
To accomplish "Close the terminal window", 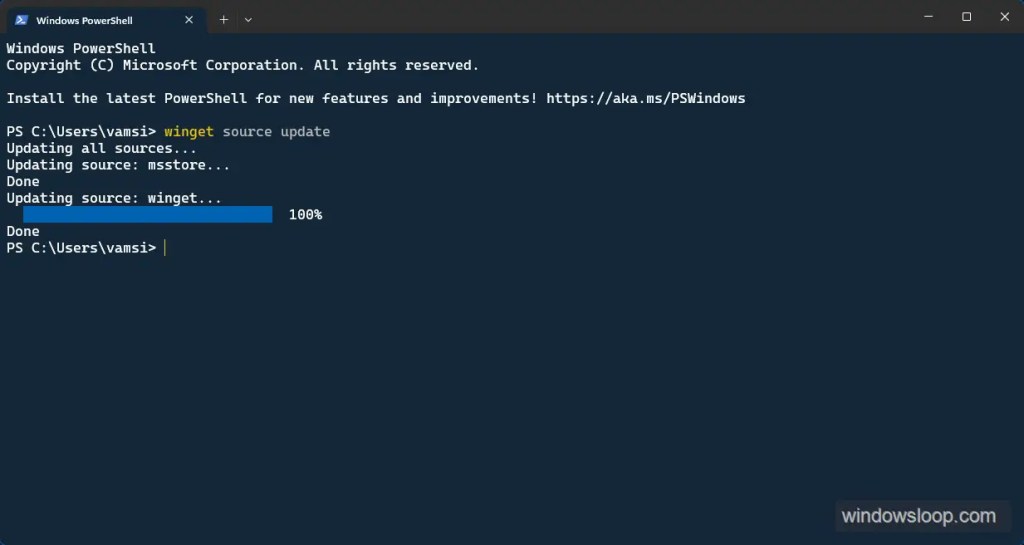I will click(1004, 16).
